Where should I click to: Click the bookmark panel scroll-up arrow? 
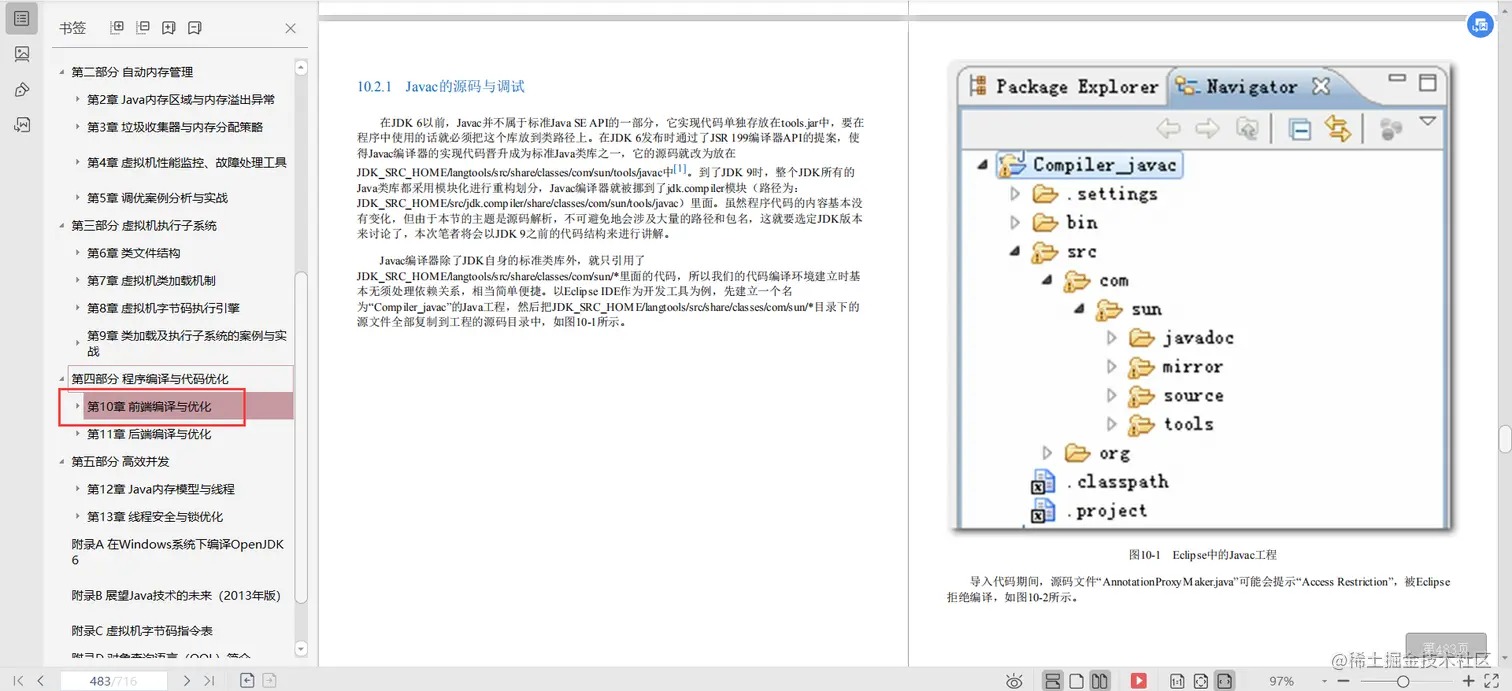pyautogui.click(x=301, y=69)
